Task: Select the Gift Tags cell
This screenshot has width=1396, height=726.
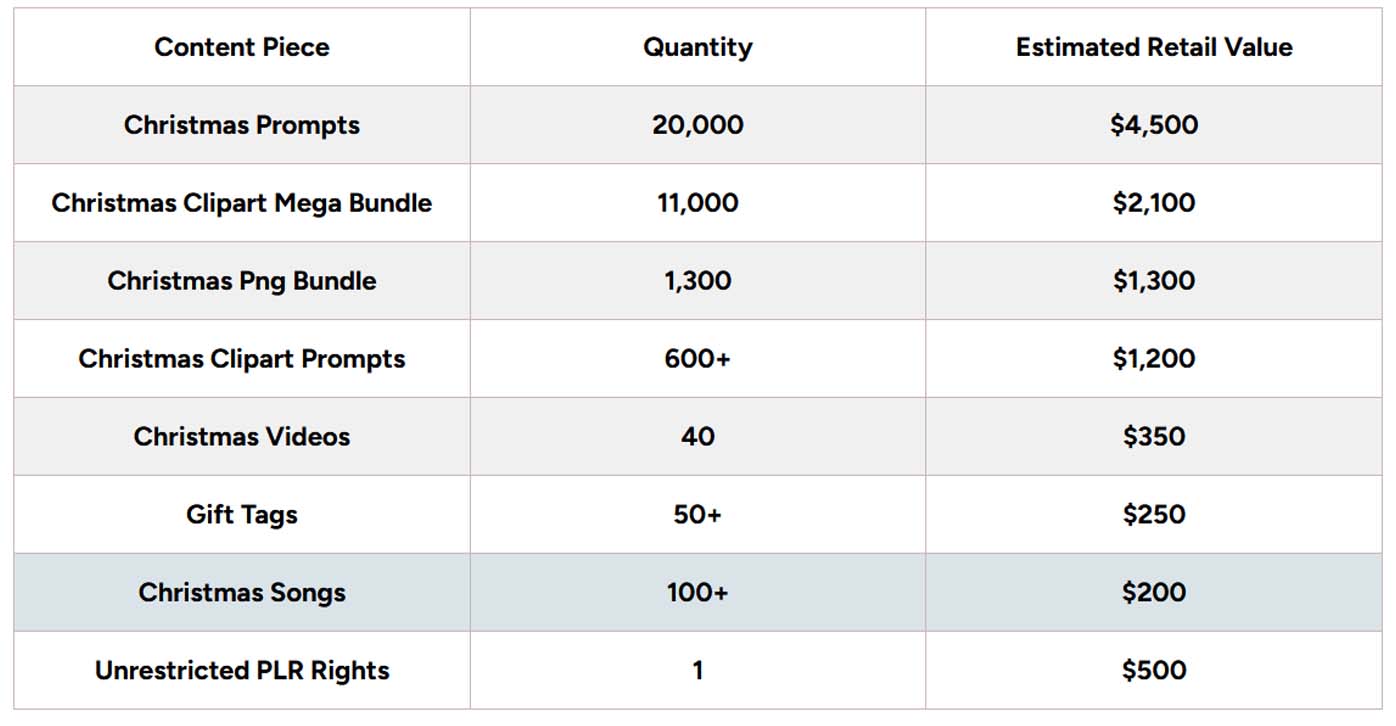Action: tap(242, 515)
